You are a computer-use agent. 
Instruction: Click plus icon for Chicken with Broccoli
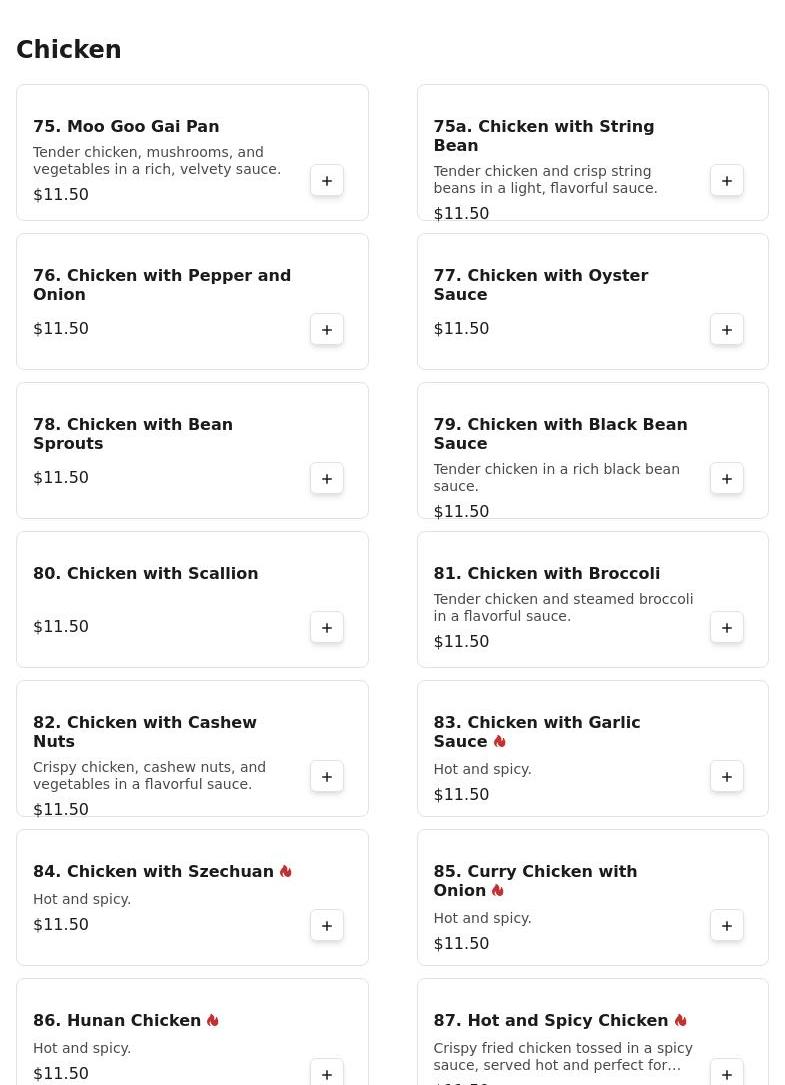click(x=727, y=628)
